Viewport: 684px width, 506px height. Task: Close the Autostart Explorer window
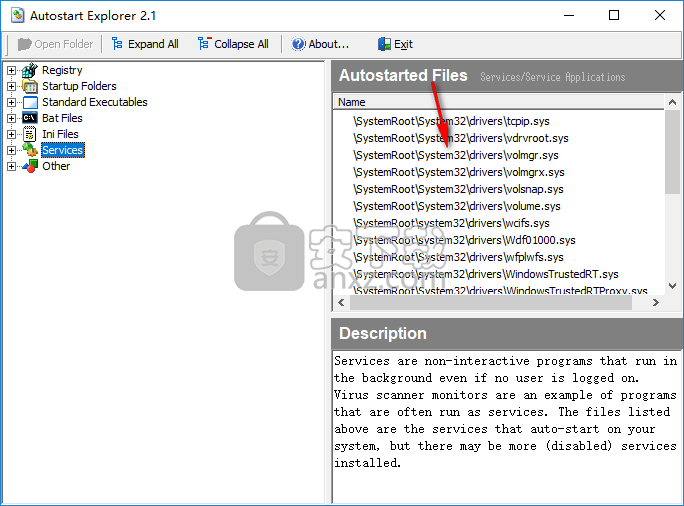(x=660, y=15)
